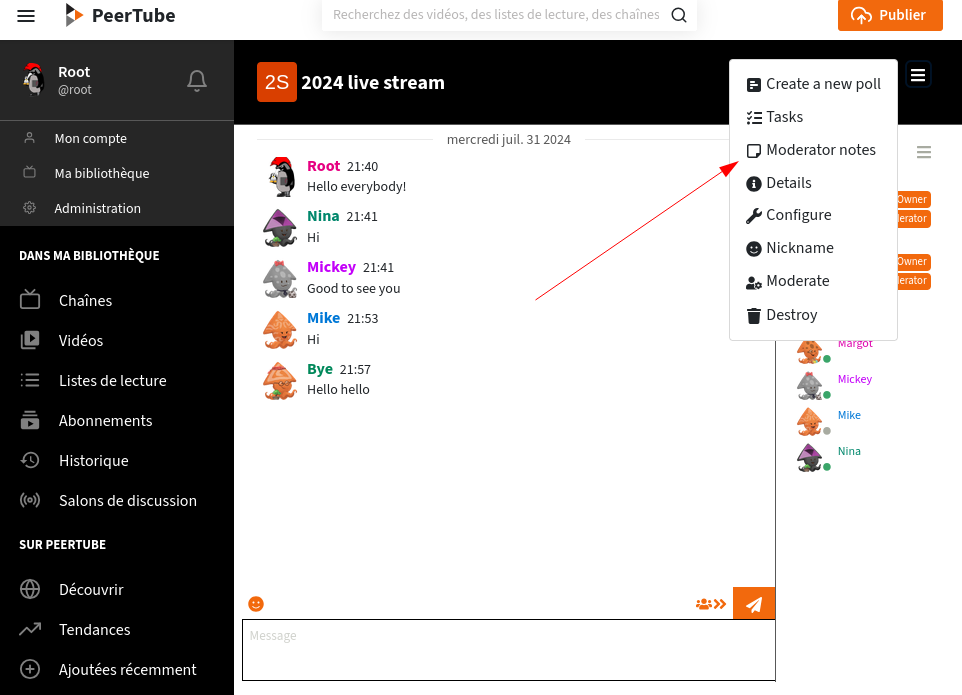Send the chat message with the paper plane icon
This screenshot has width=962, height=695.
tap(754, 603)
